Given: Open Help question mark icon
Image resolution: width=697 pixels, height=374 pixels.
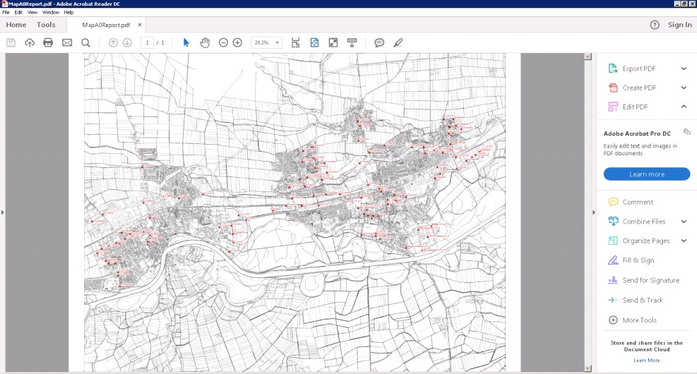Looking at the screenshot, I should (x=654, y=25).
